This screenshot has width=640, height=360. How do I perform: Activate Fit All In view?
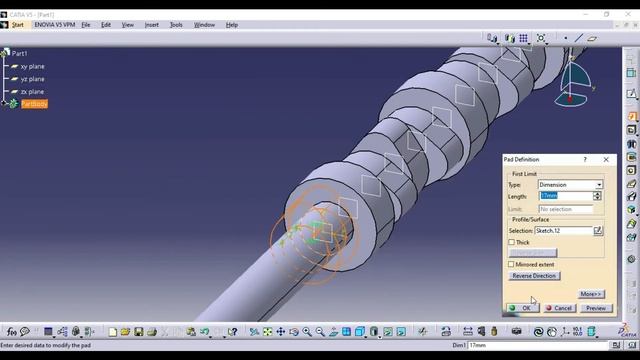267,332
